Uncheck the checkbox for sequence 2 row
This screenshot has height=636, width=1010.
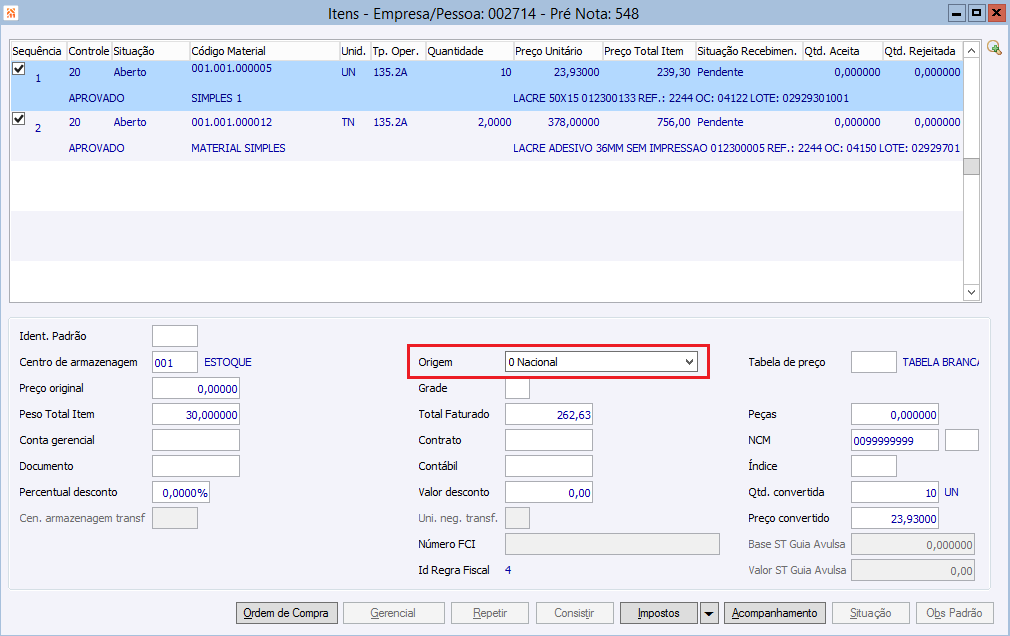coord(18,119)
